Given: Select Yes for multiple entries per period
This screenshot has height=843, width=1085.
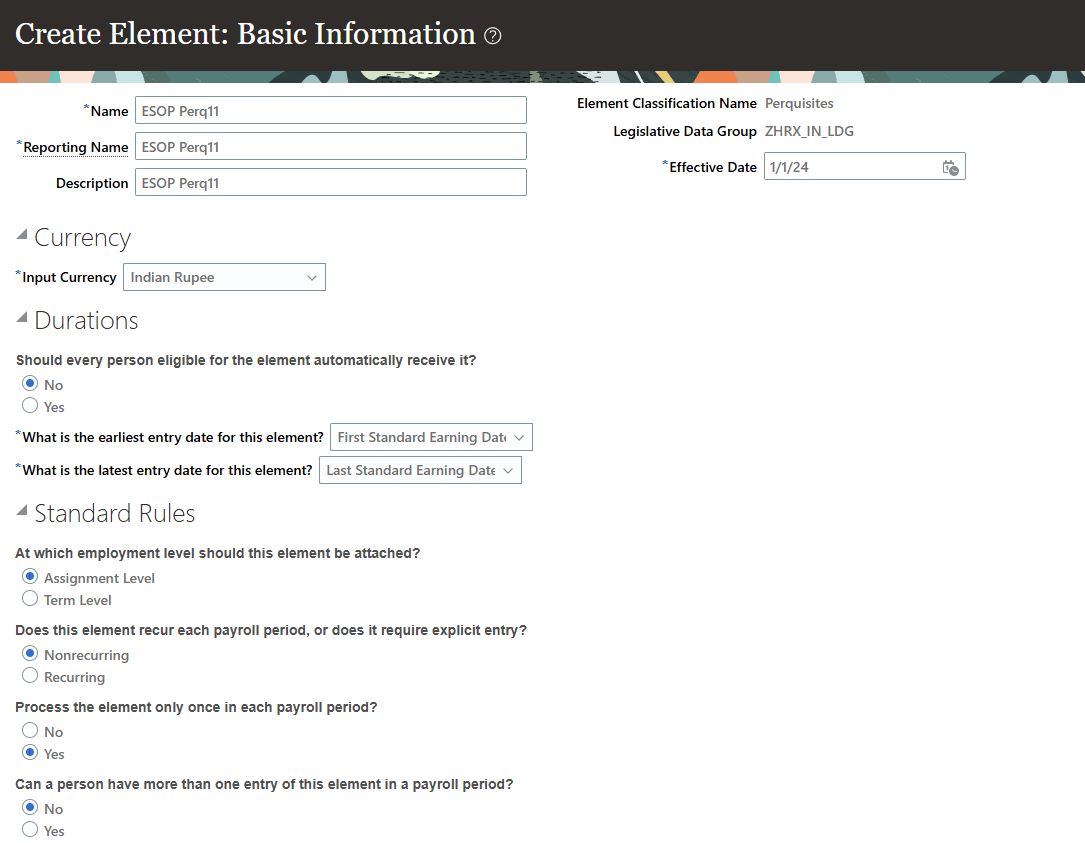Looking at the screenshot, I should 30,830.
